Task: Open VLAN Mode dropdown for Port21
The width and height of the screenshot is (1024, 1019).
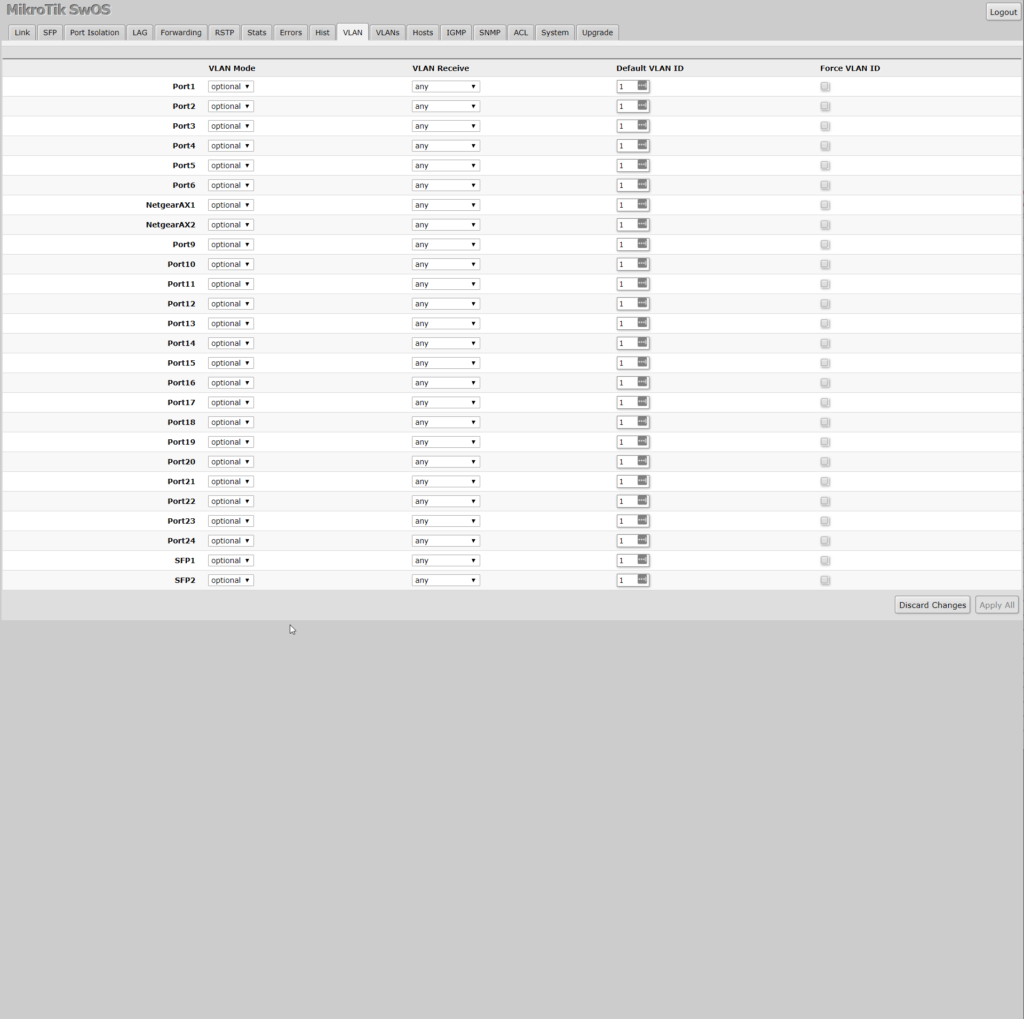Action: tap(230, 482)
